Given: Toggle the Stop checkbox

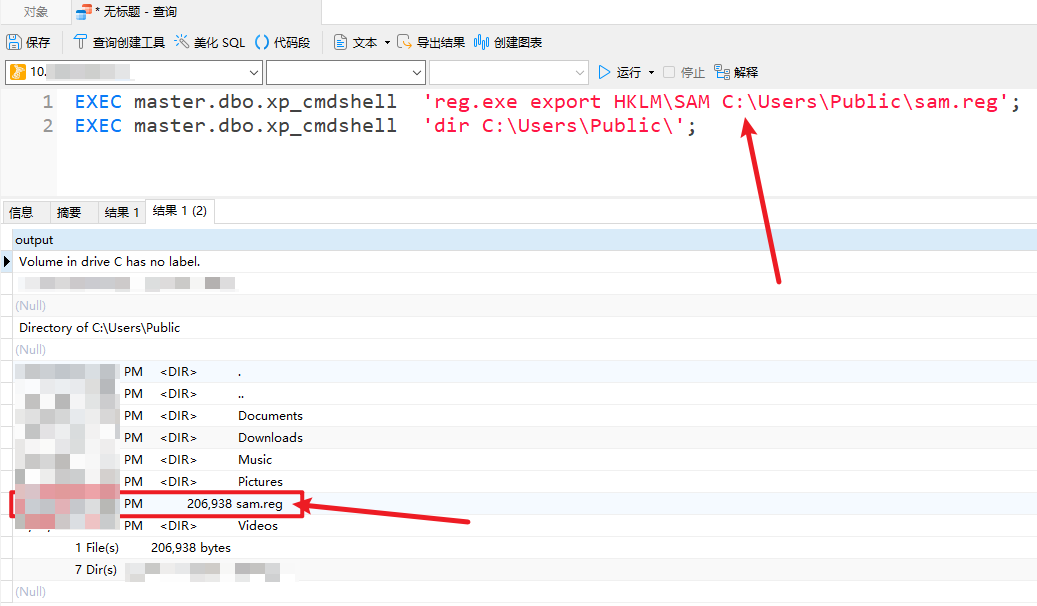Looking at the screenshot, I should click(x=669, y=72).
